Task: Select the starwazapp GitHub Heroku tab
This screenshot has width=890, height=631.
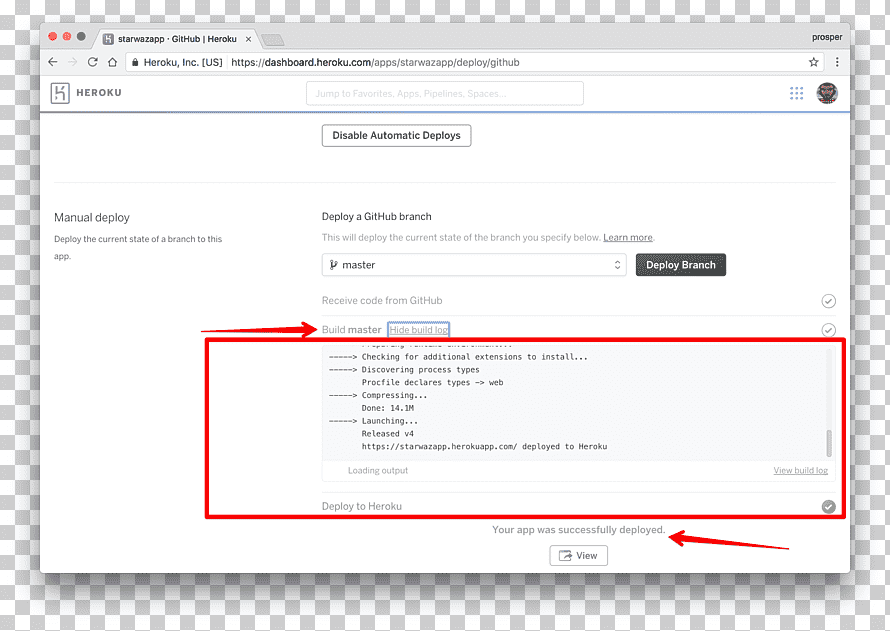Action: click(x=176, y=39)
